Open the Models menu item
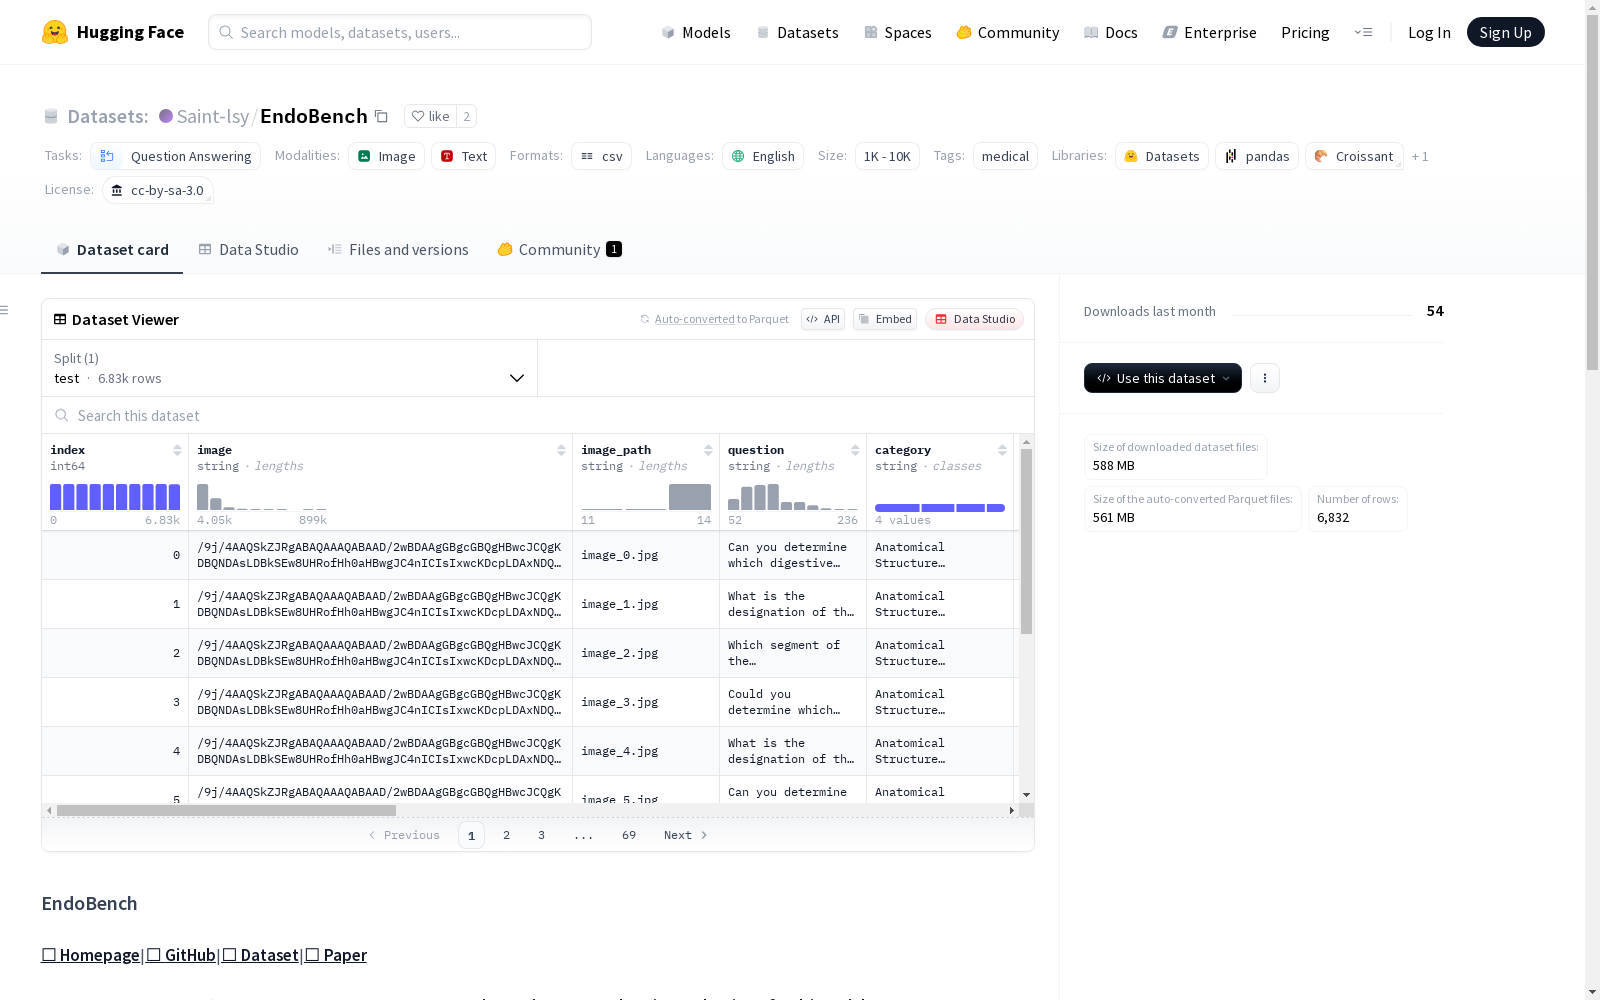This screenshot has width=1600, height=1000. pos(696,32)
